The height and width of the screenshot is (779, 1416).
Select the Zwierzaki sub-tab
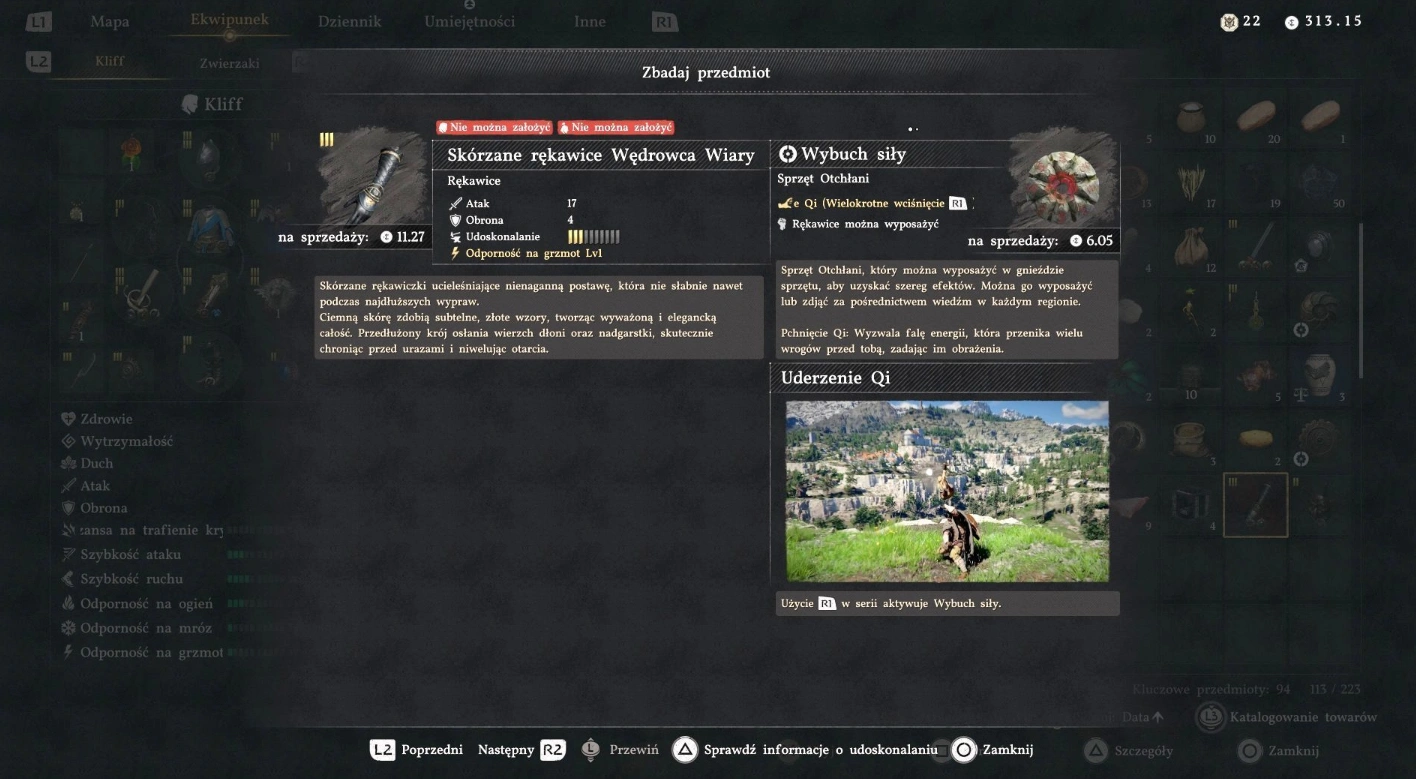pyautogui.click(x=229, y=62)
